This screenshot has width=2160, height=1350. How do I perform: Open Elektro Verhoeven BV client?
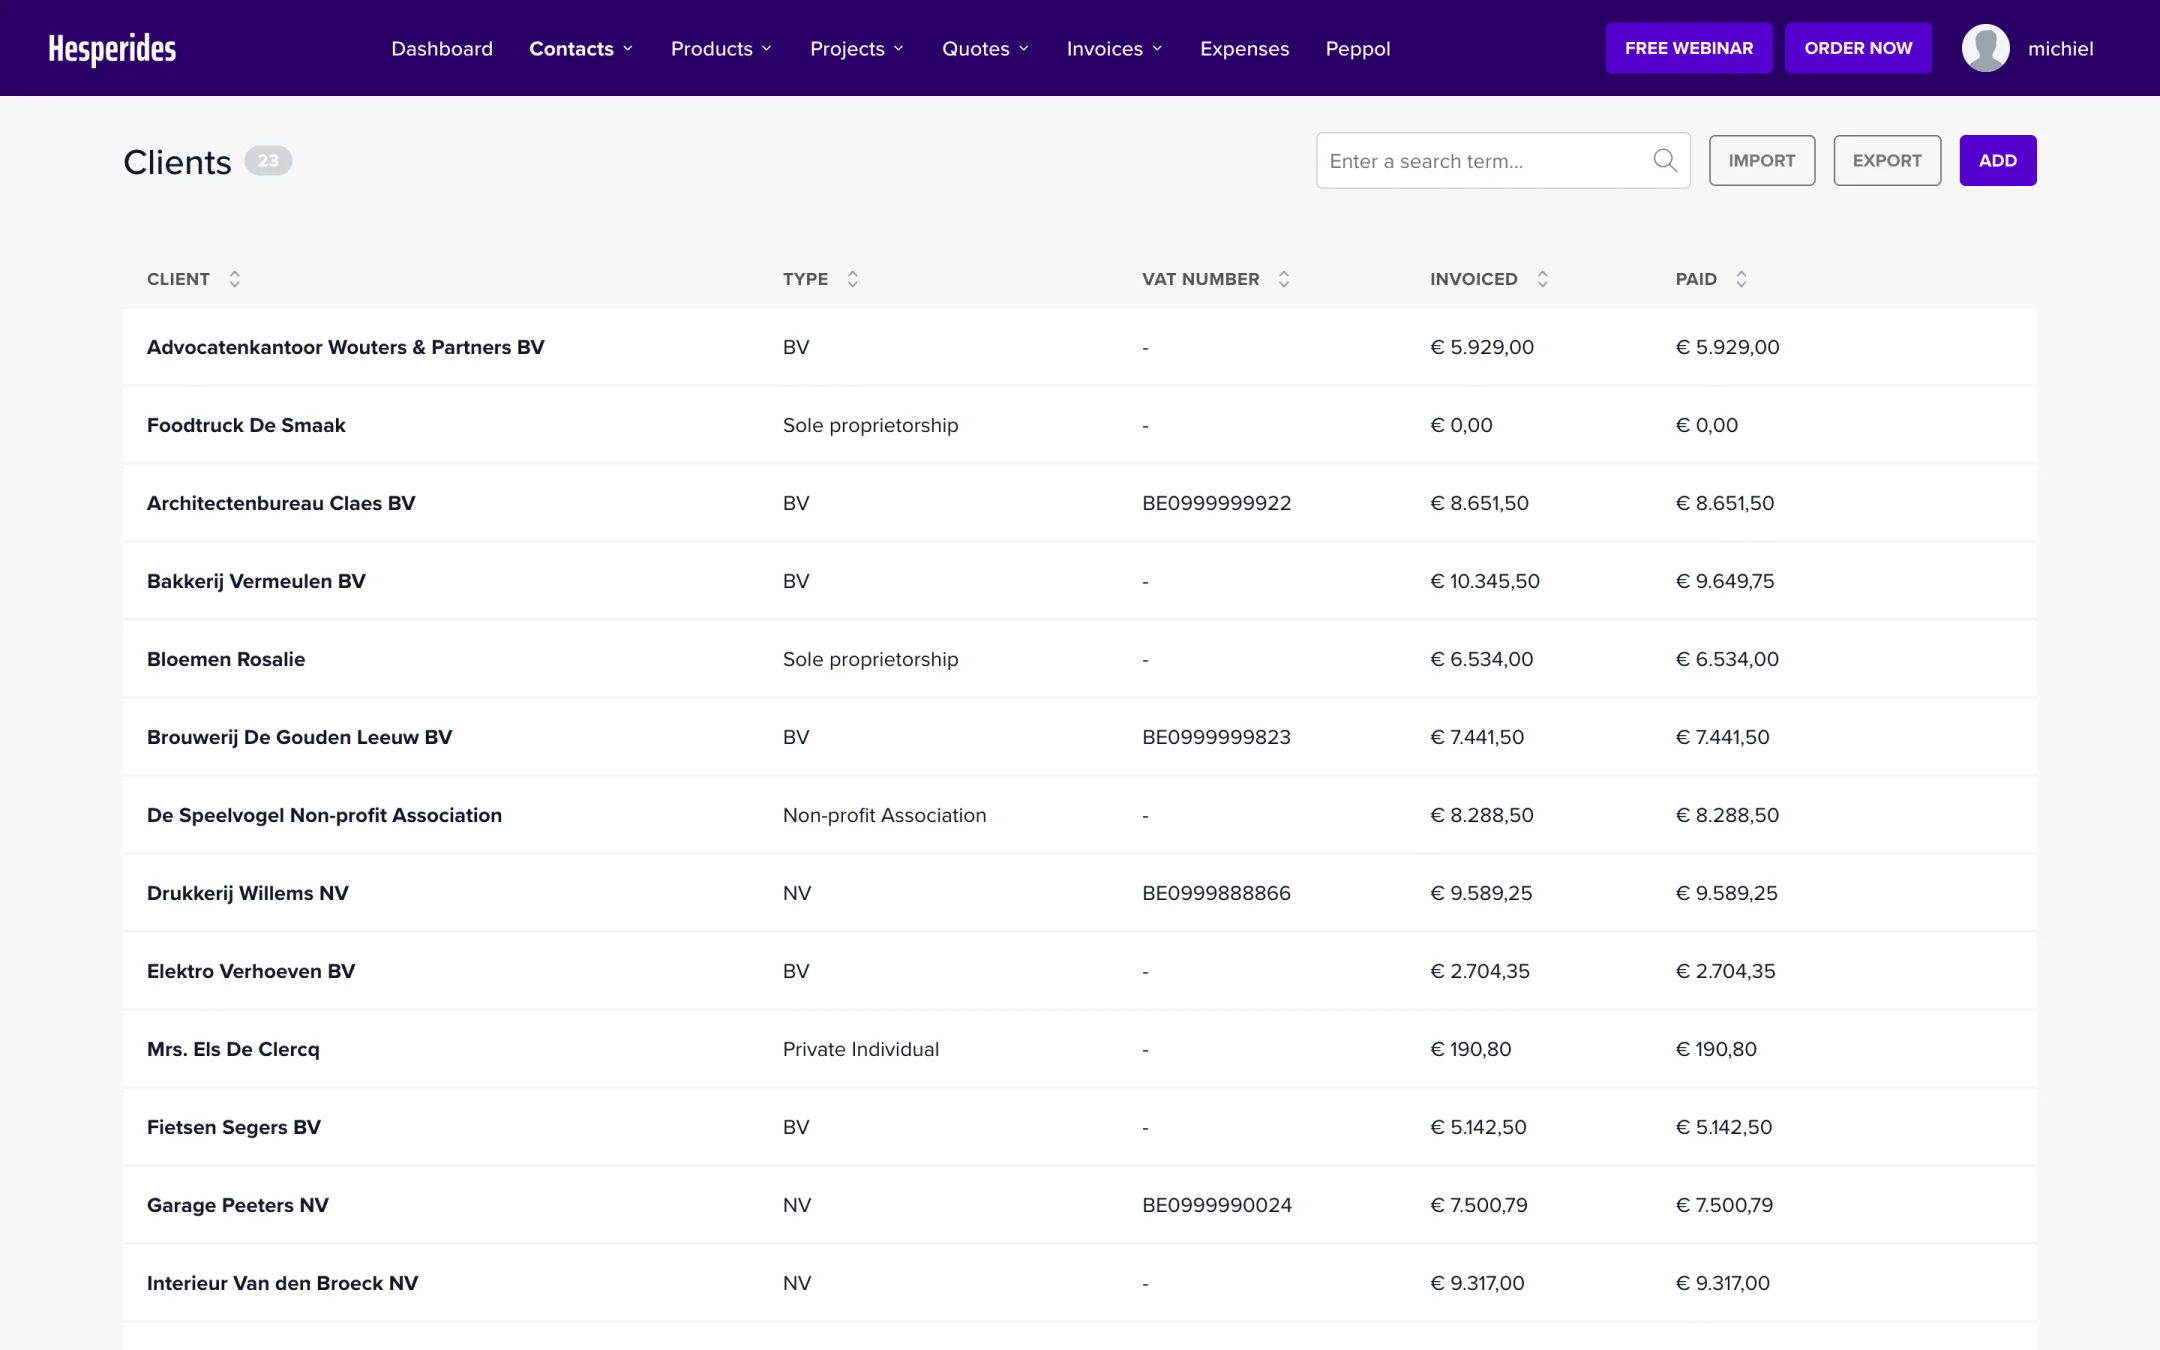251,971
